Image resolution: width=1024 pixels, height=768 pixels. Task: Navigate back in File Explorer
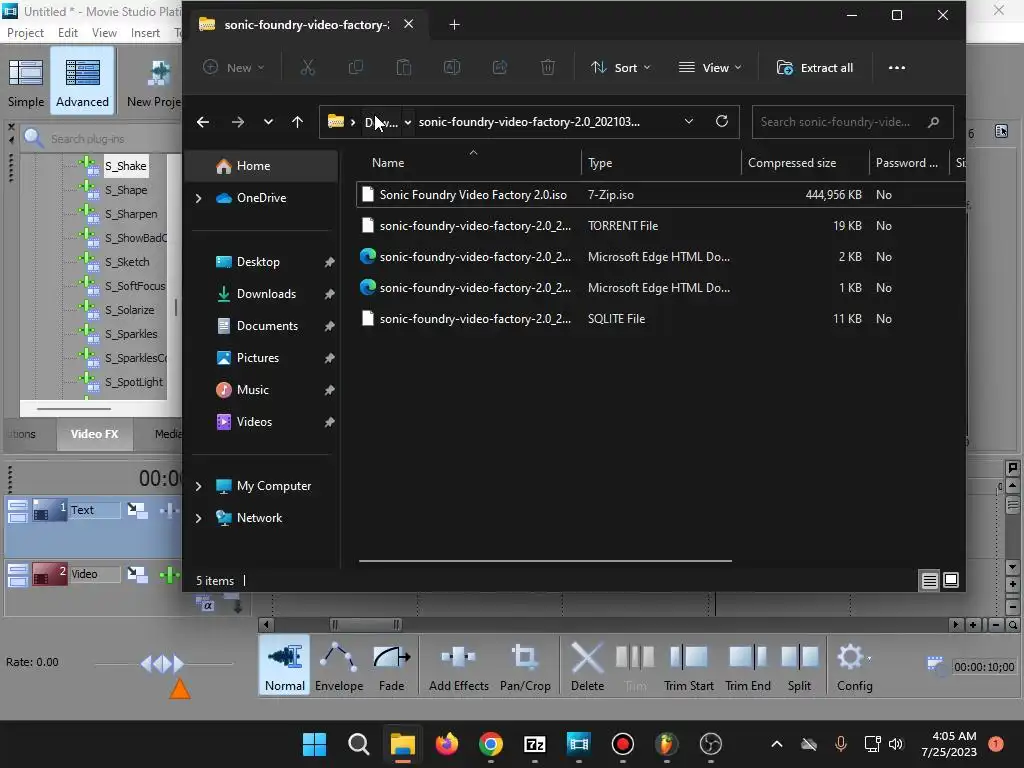coord(203,122)
